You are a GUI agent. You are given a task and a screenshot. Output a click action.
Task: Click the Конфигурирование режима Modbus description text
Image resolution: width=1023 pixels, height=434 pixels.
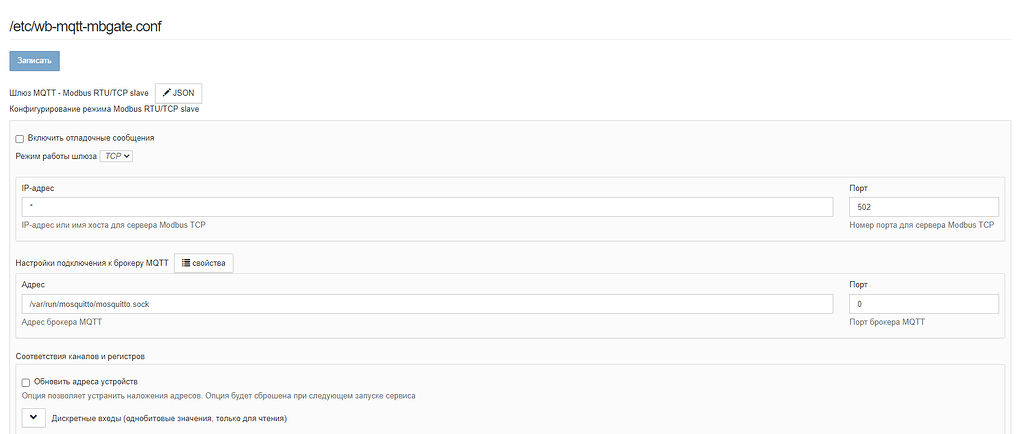tap(104, 109)
